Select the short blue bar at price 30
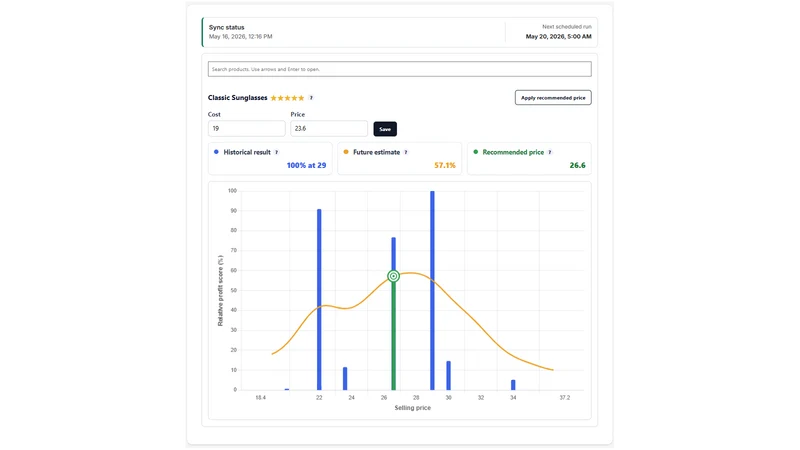 448,376
